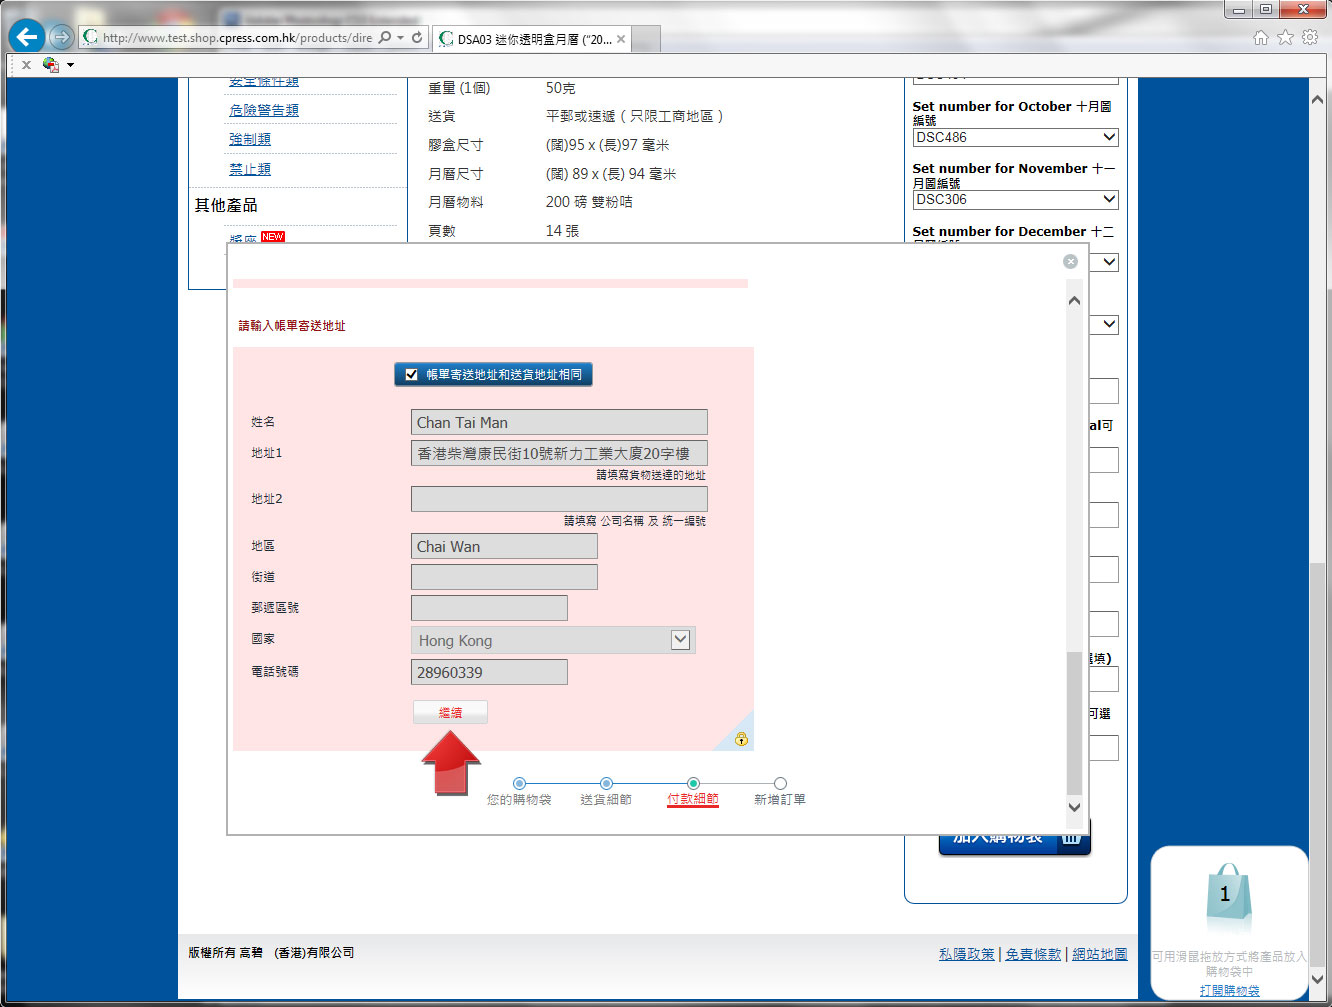Click the yellow padlock security icon
This screenshot has width=1332, height=1007.
click(741, 739)
